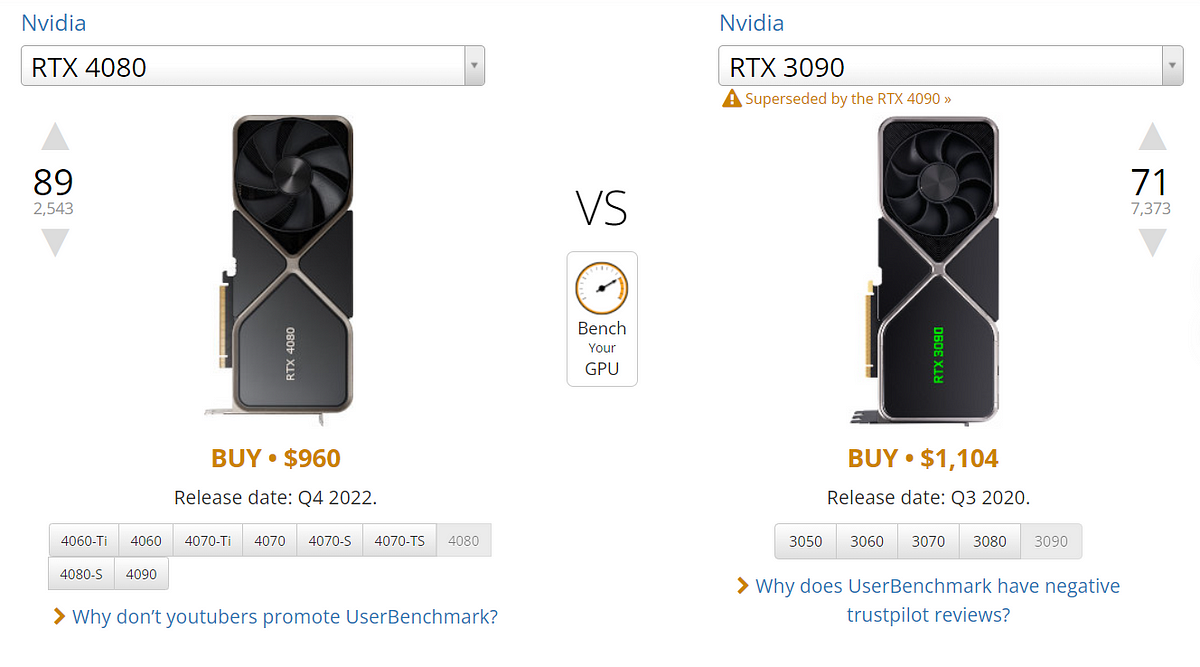Switch to the 4090 model tab

point(141,575)
